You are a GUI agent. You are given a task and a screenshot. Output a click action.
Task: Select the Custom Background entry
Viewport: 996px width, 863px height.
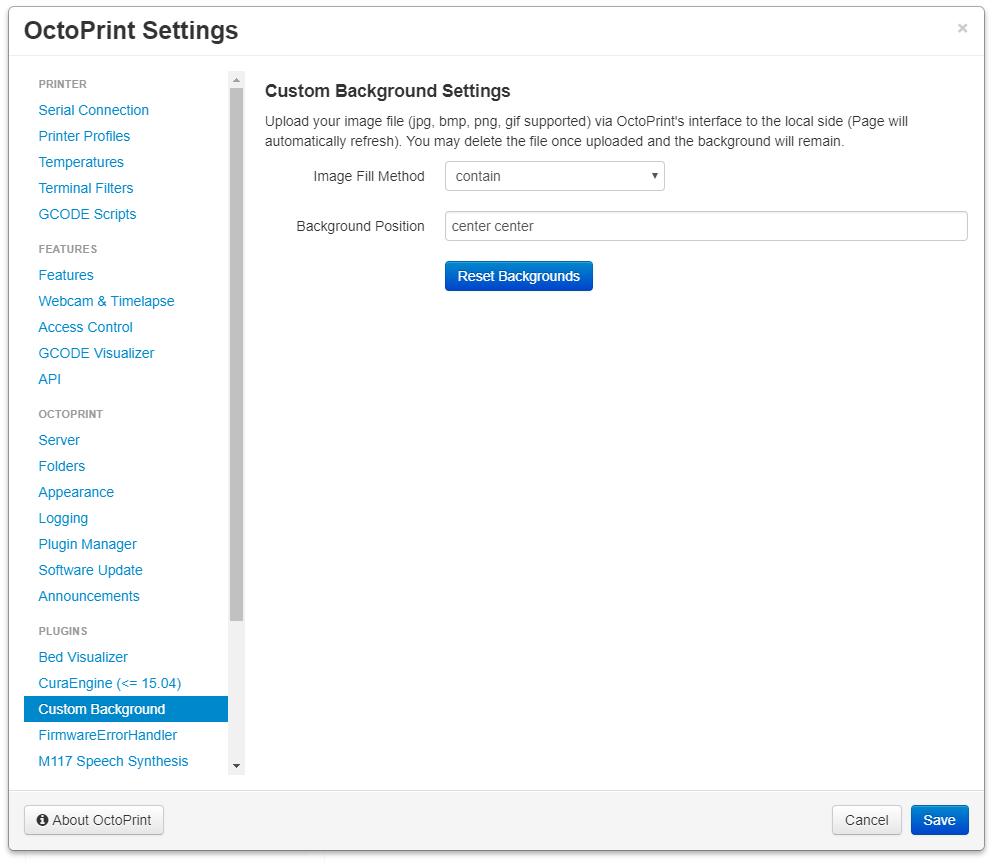(x=126, y=709)
